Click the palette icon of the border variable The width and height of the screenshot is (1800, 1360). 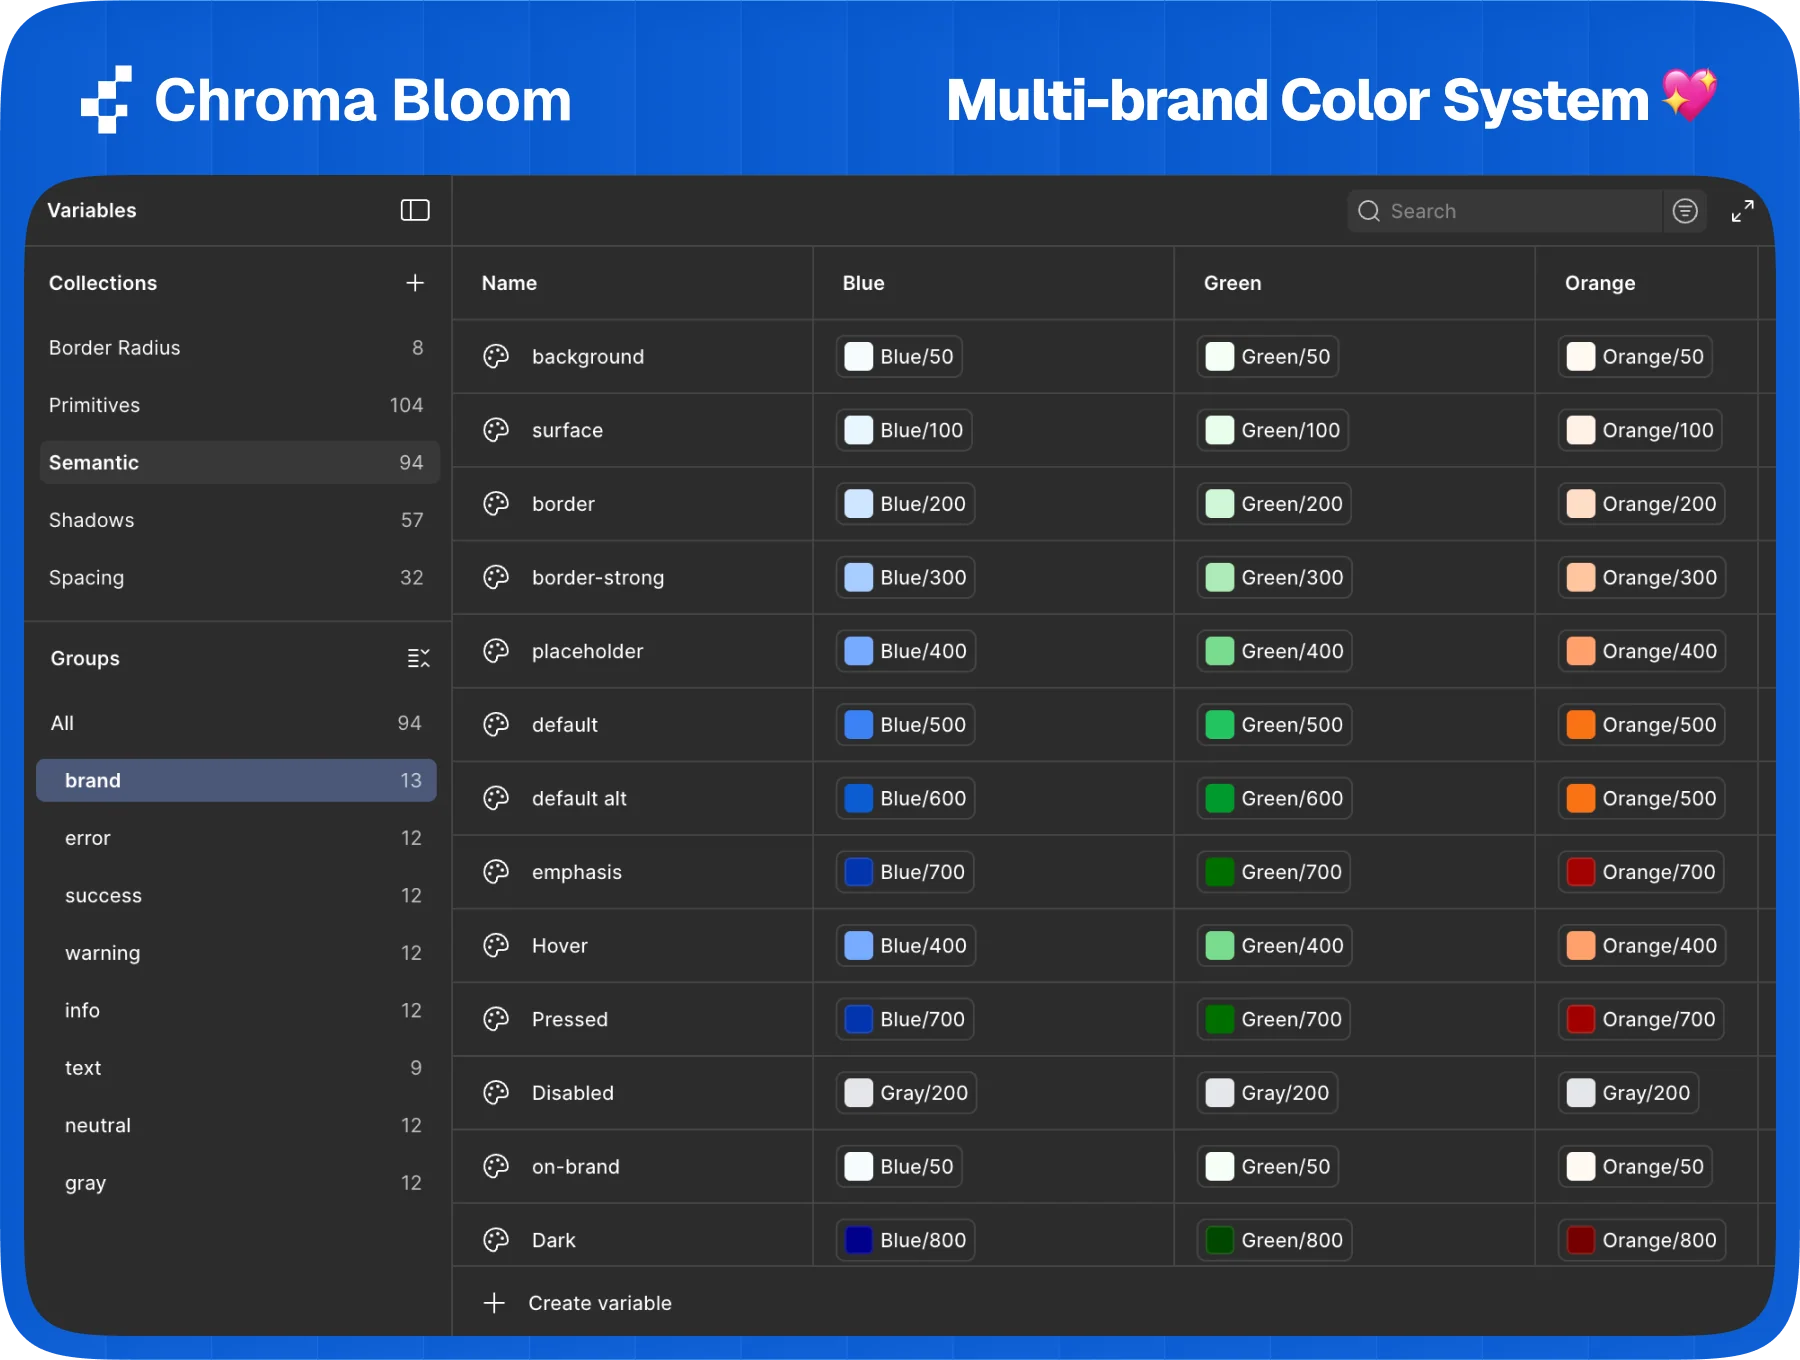[x=496, y=504]
